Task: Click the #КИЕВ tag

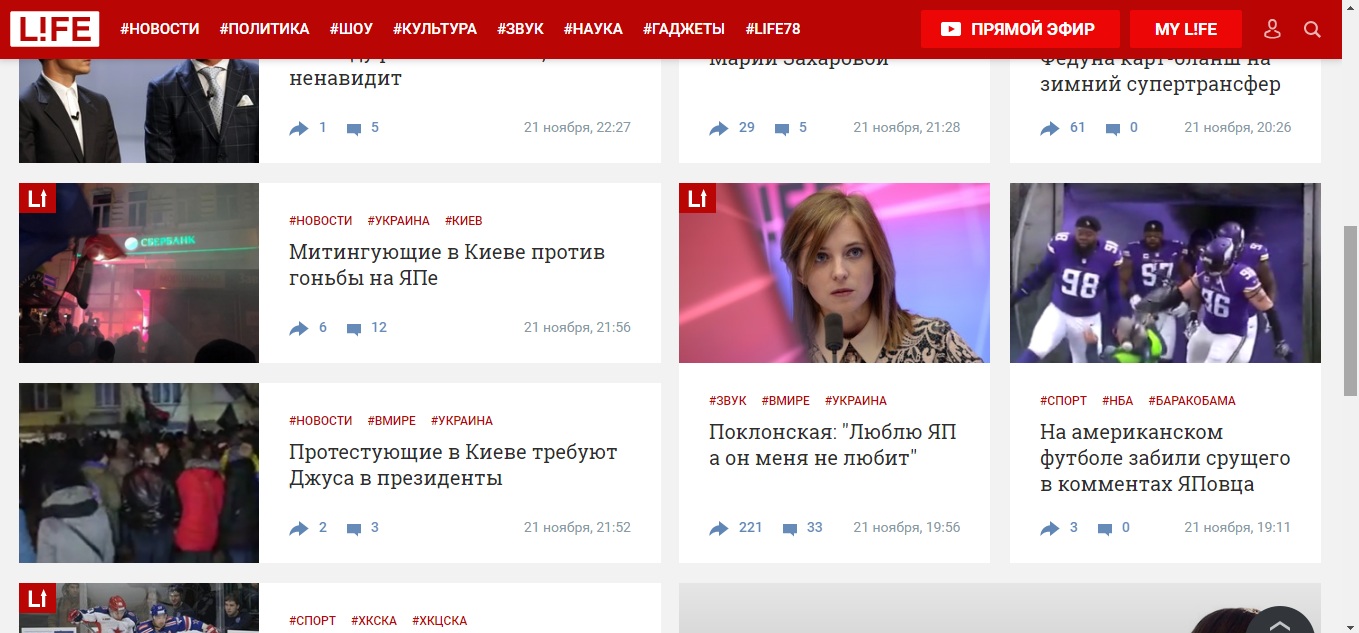Action: 464,221
